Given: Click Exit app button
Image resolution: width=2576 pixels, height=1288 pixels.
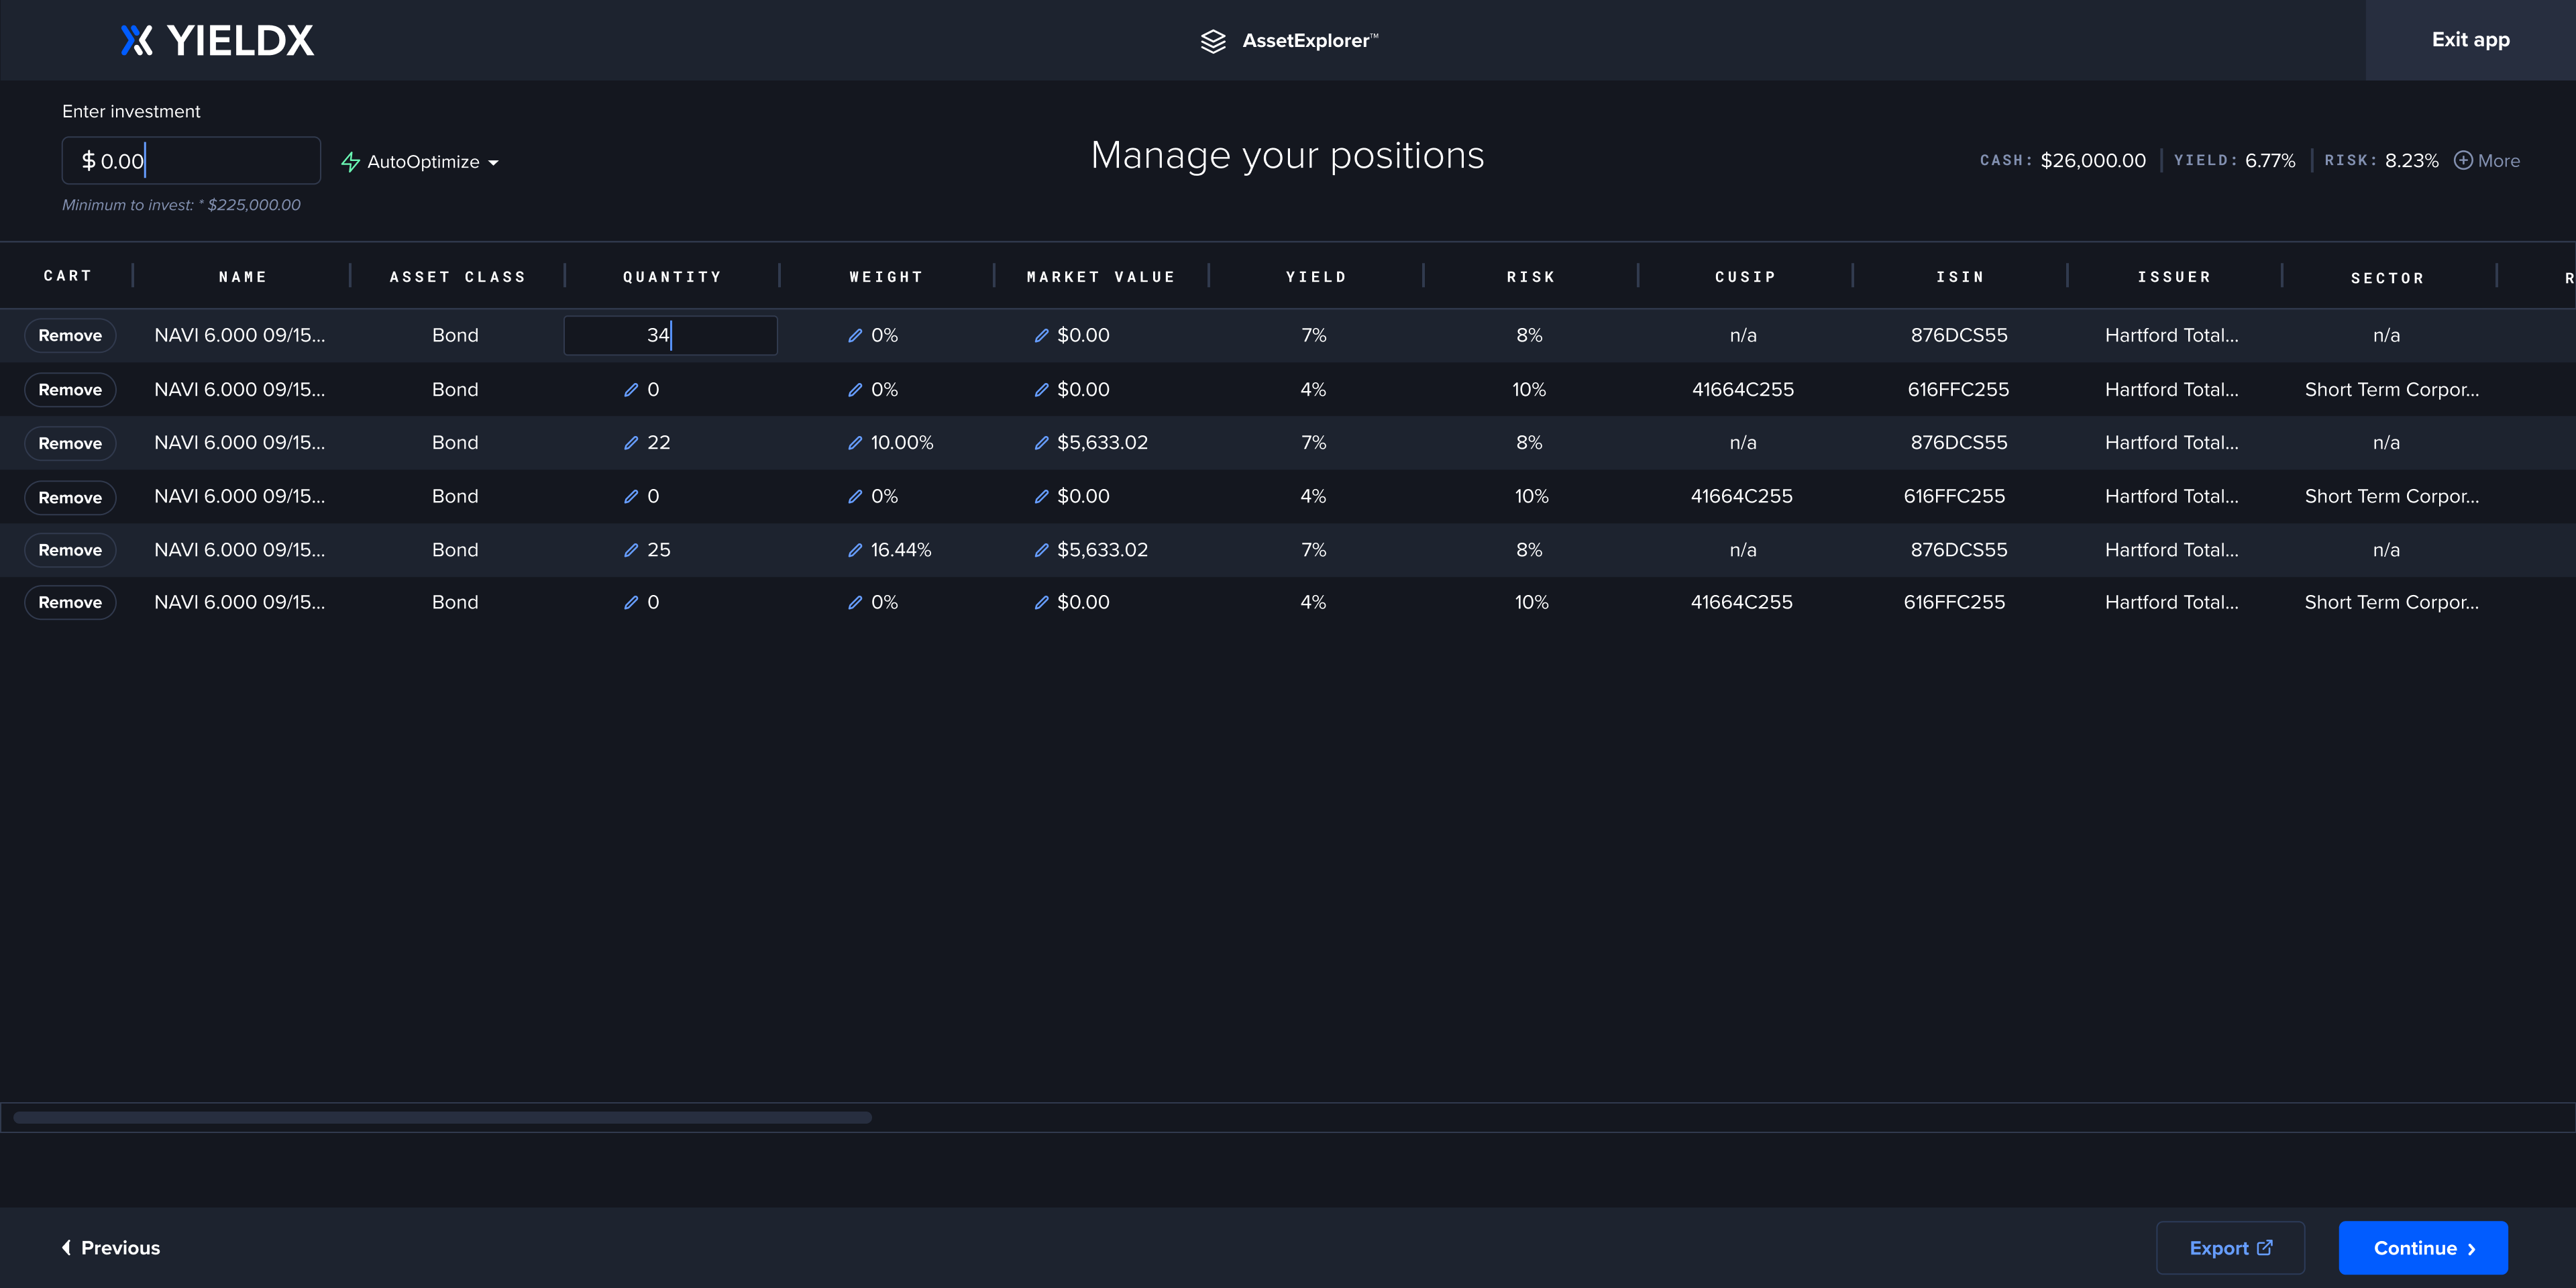Looking at the screenshot, I should [2470, 40].
